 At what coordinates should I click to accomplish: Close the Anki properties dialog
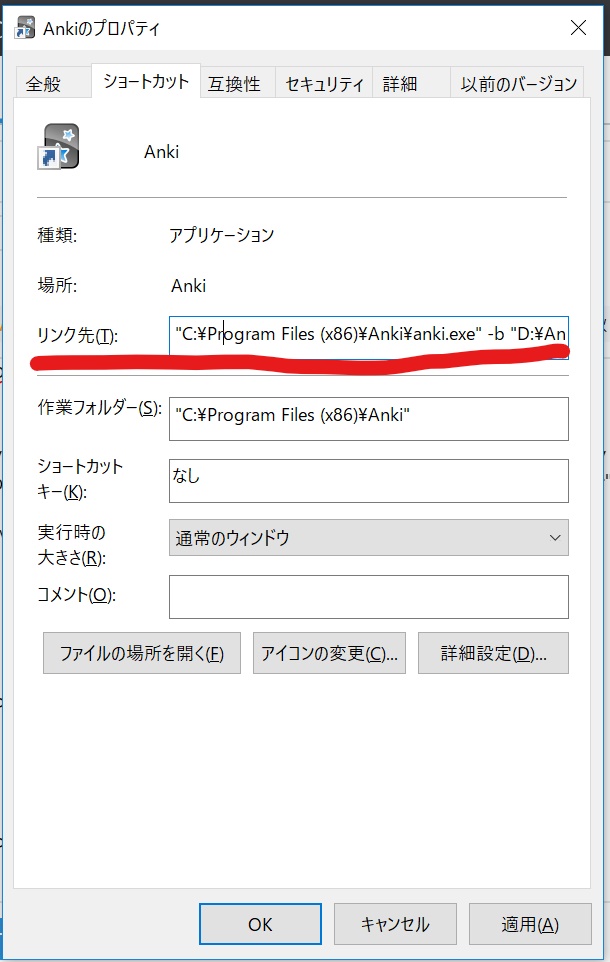[578, 28]
